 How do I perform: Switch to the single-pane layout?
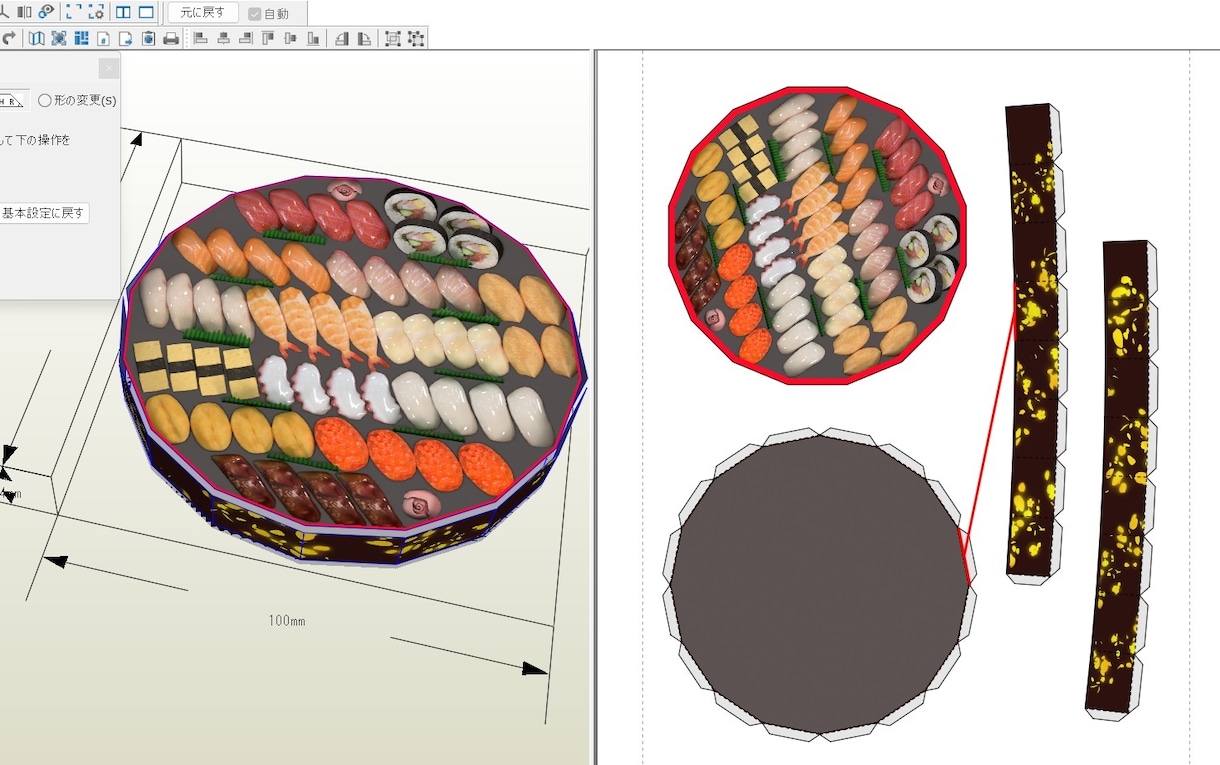pyautogui.click(x=146, y=13)
